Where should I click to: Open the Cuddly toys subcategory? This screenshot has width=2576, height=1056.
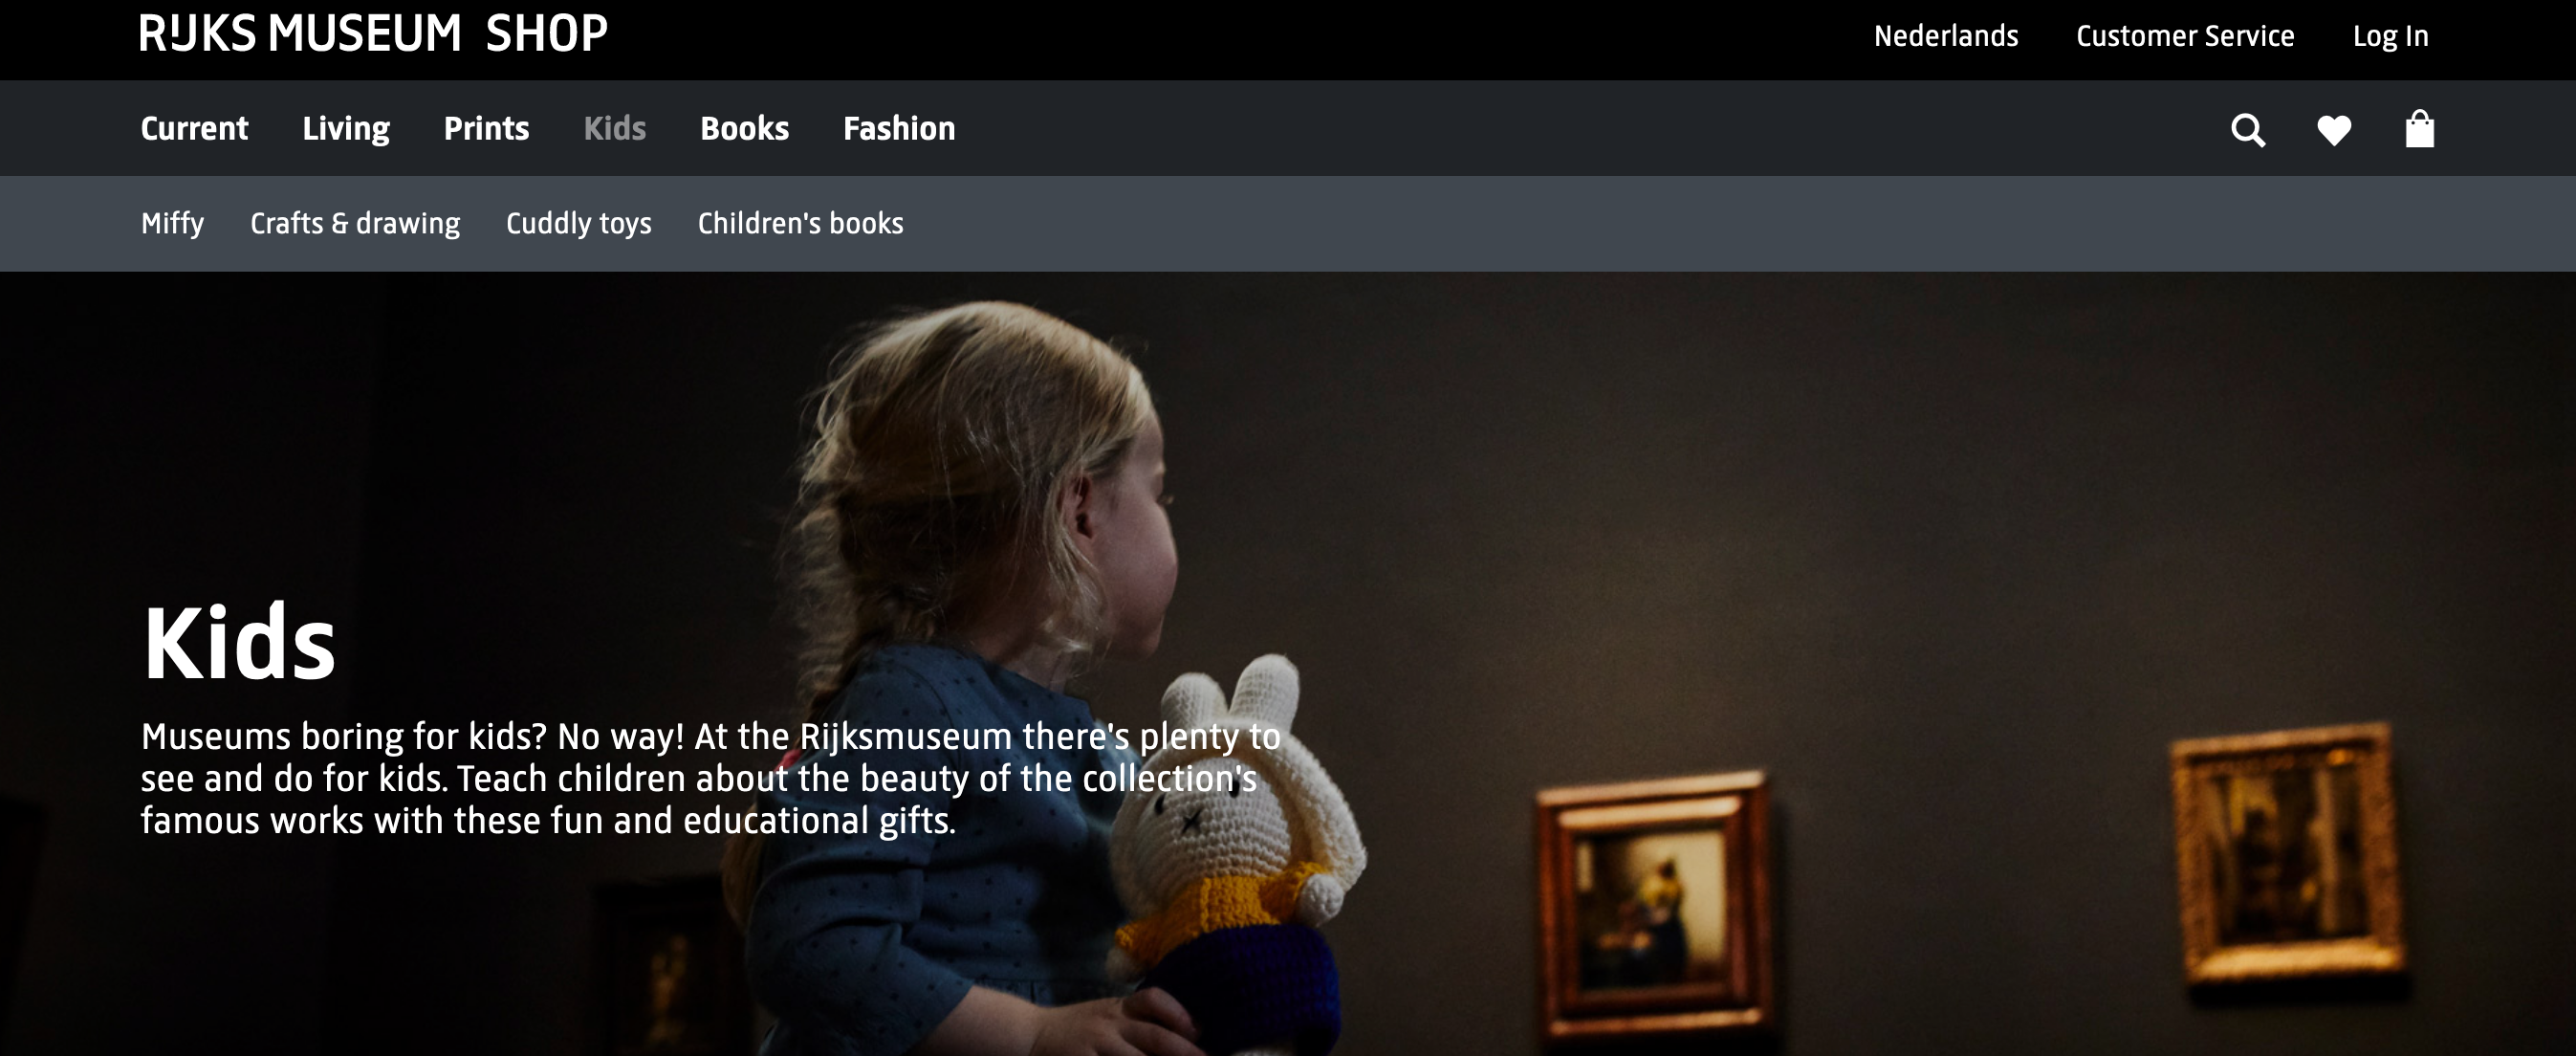pos(579,223)
